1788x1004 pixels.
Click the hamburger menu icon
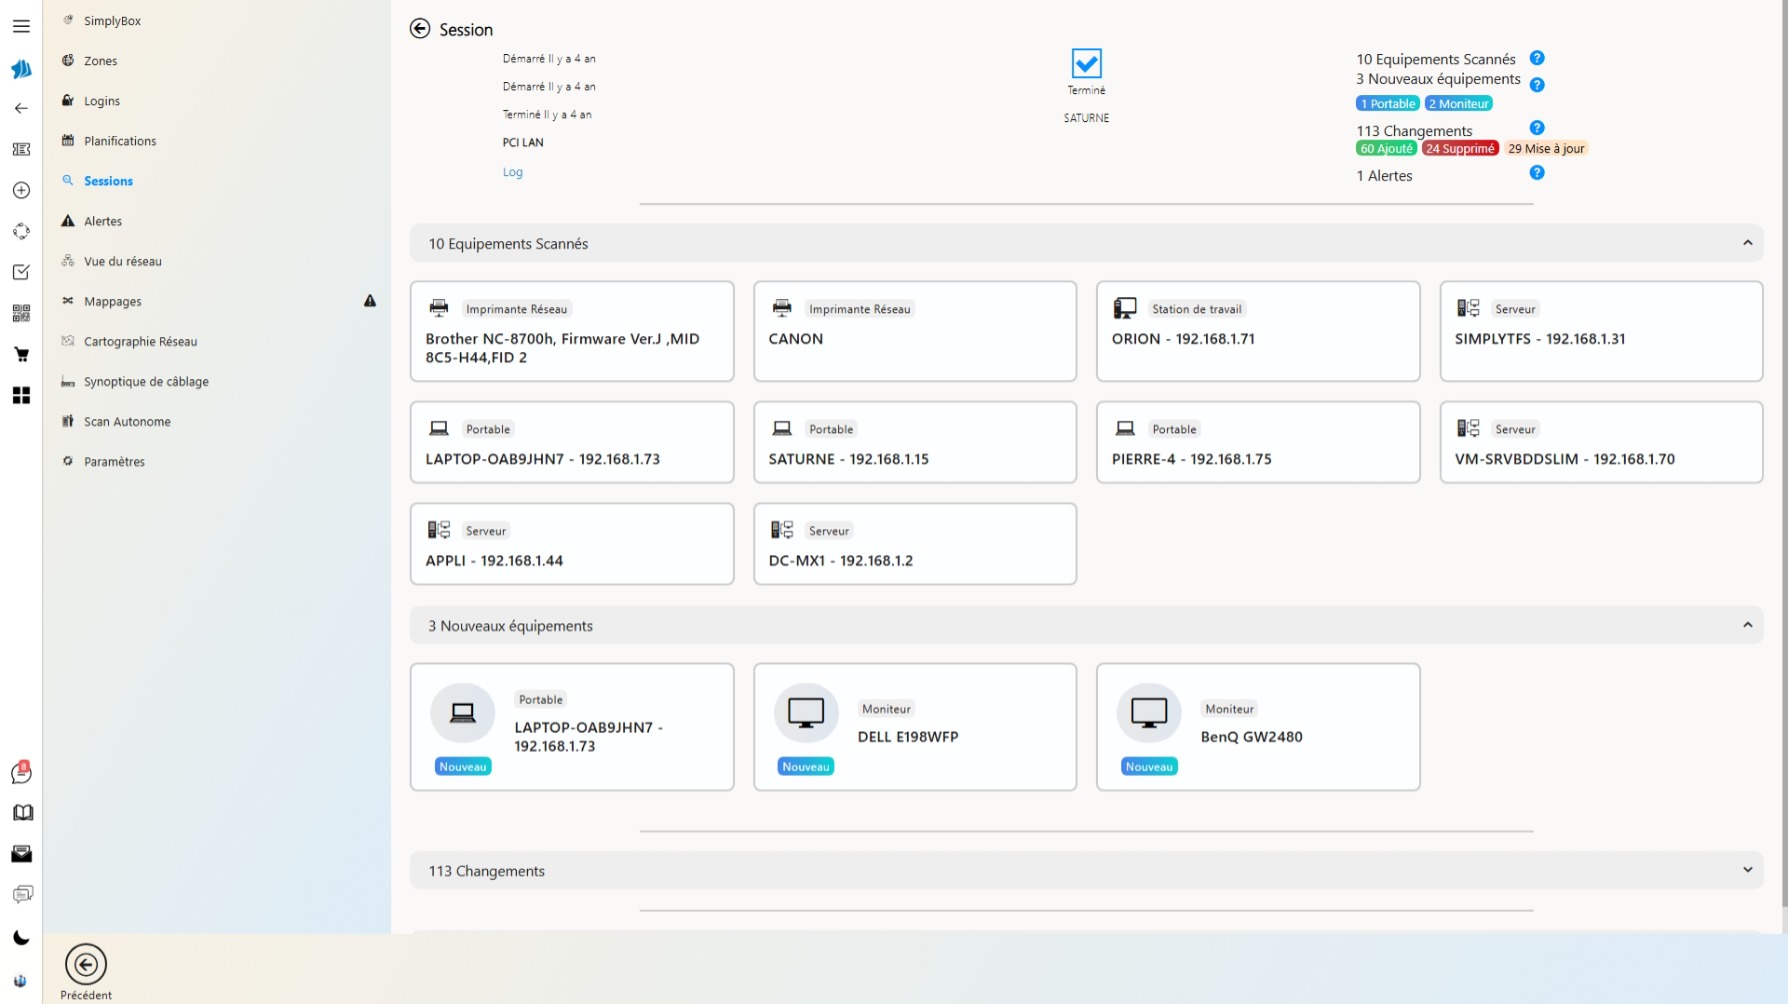pos(21,26)
